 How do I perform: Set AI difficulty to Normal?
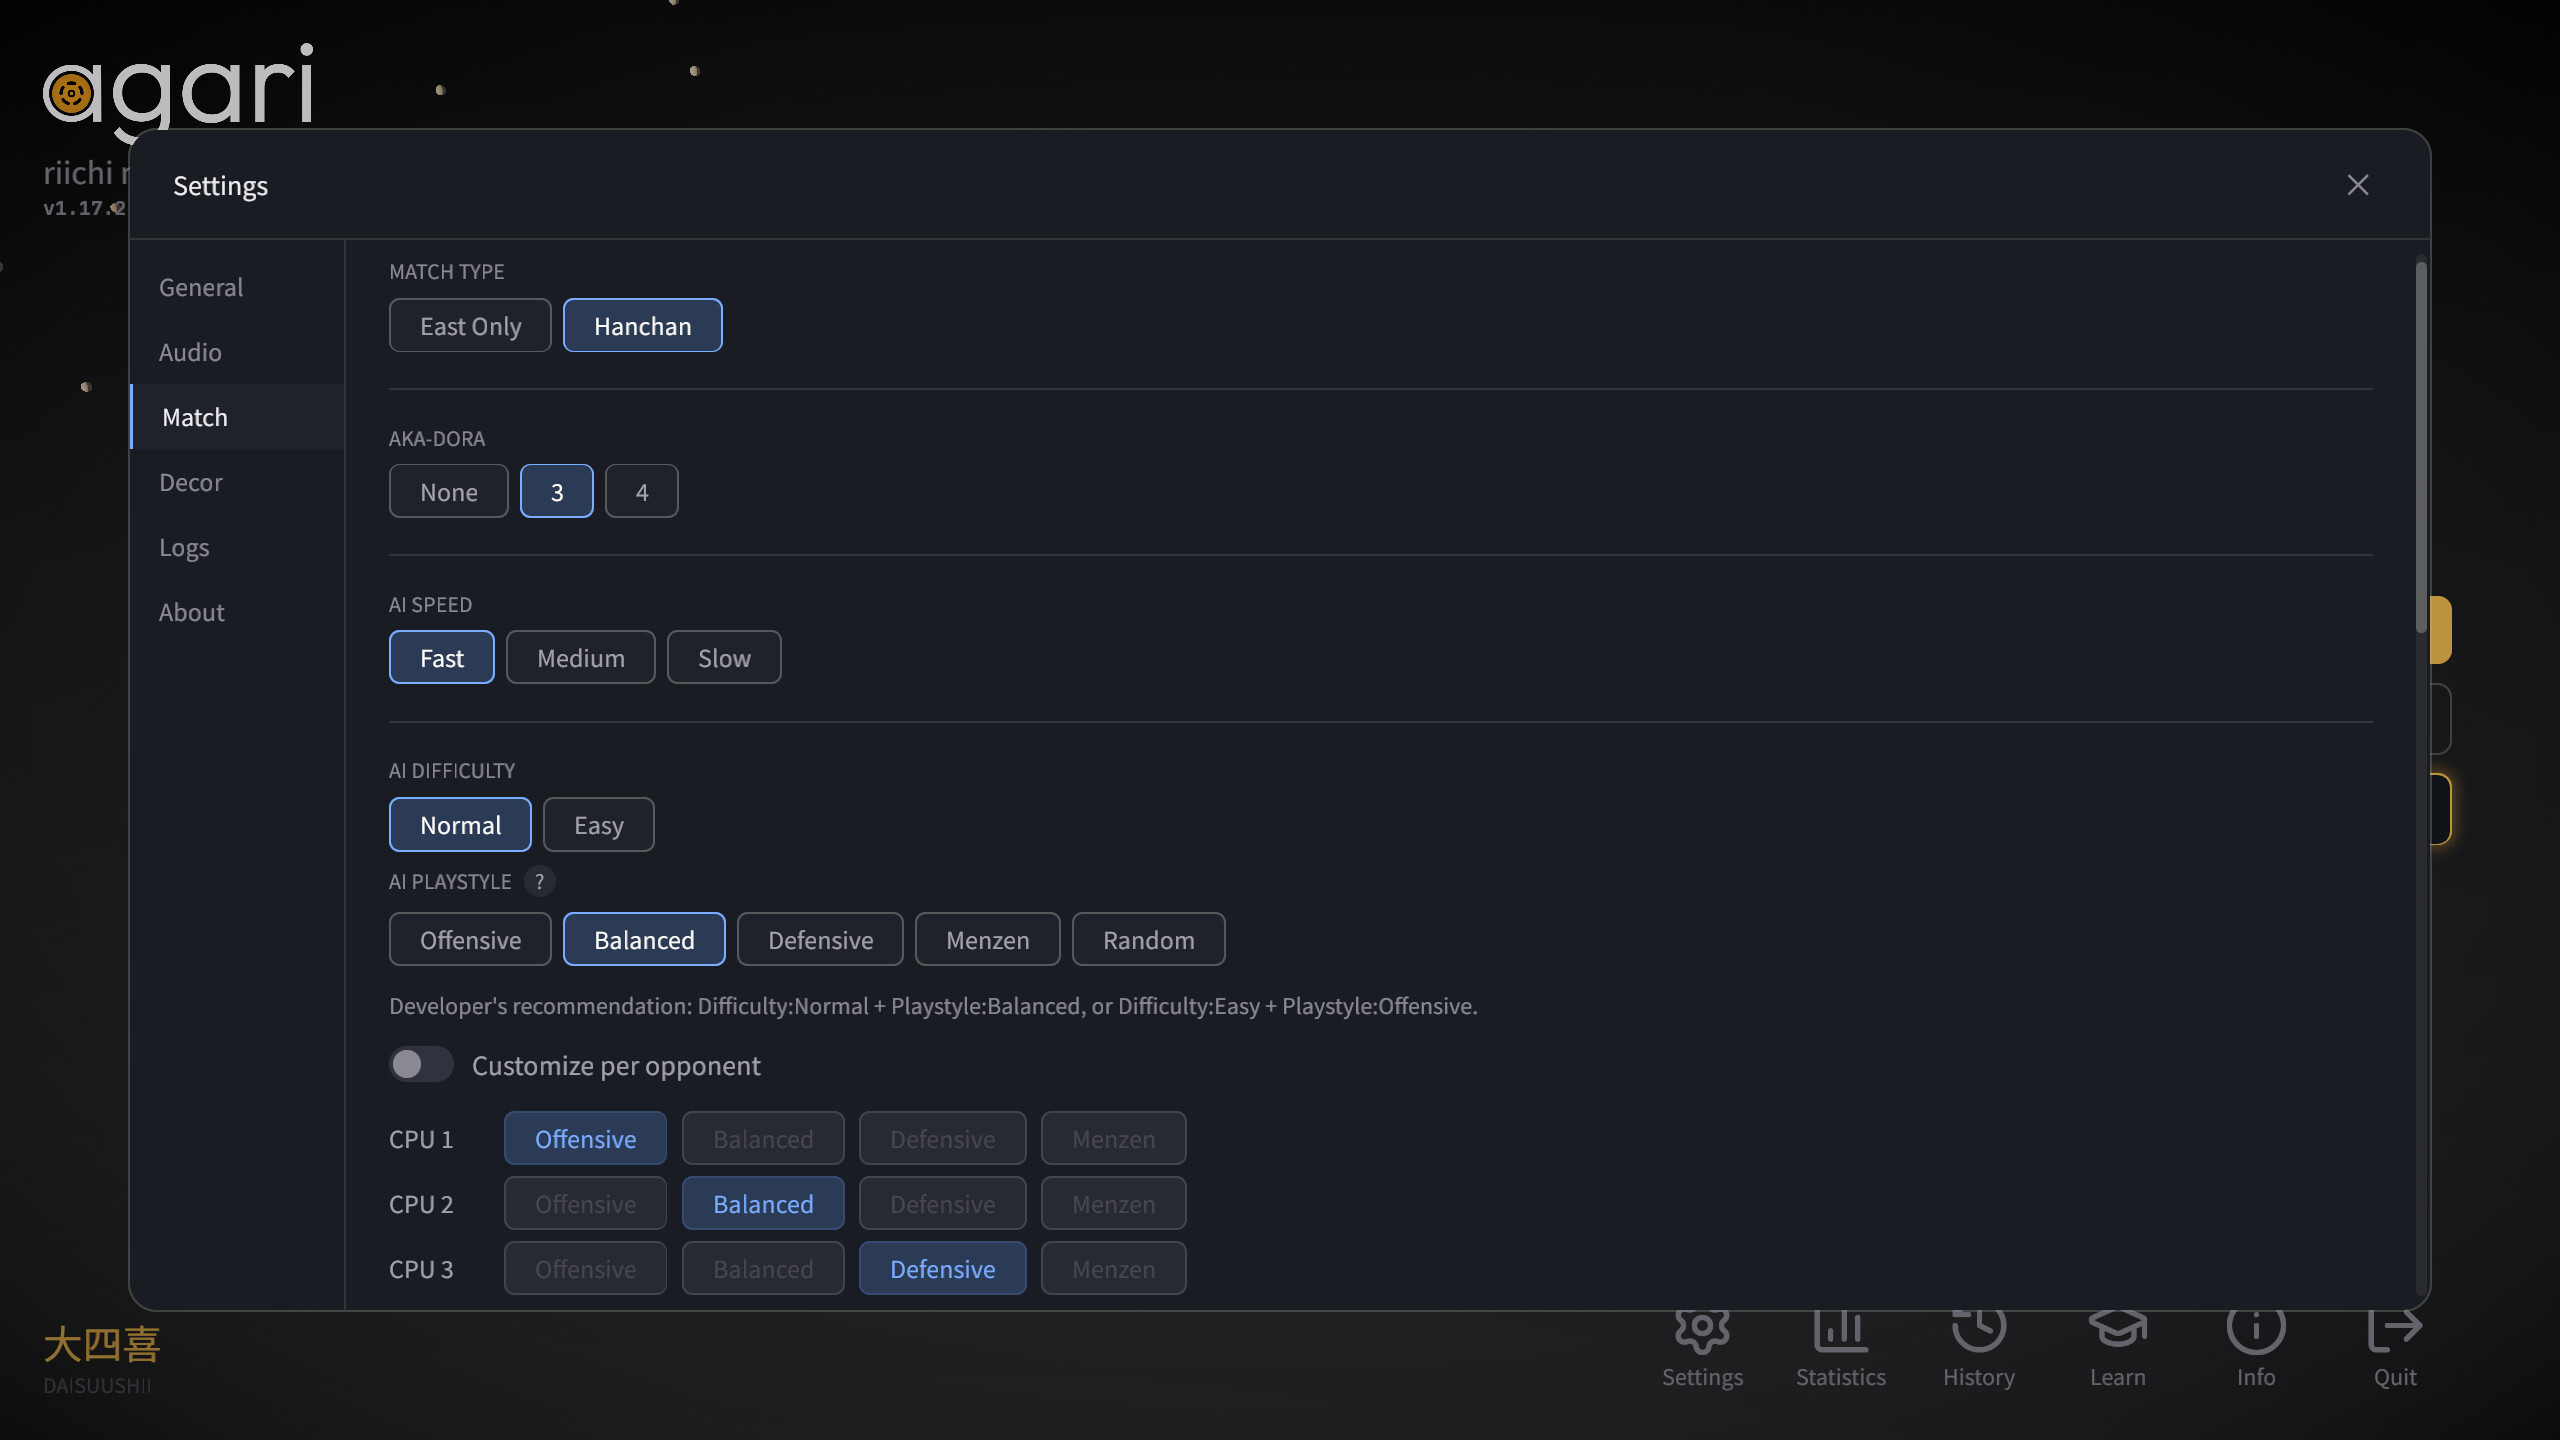[x=460, y=825]
